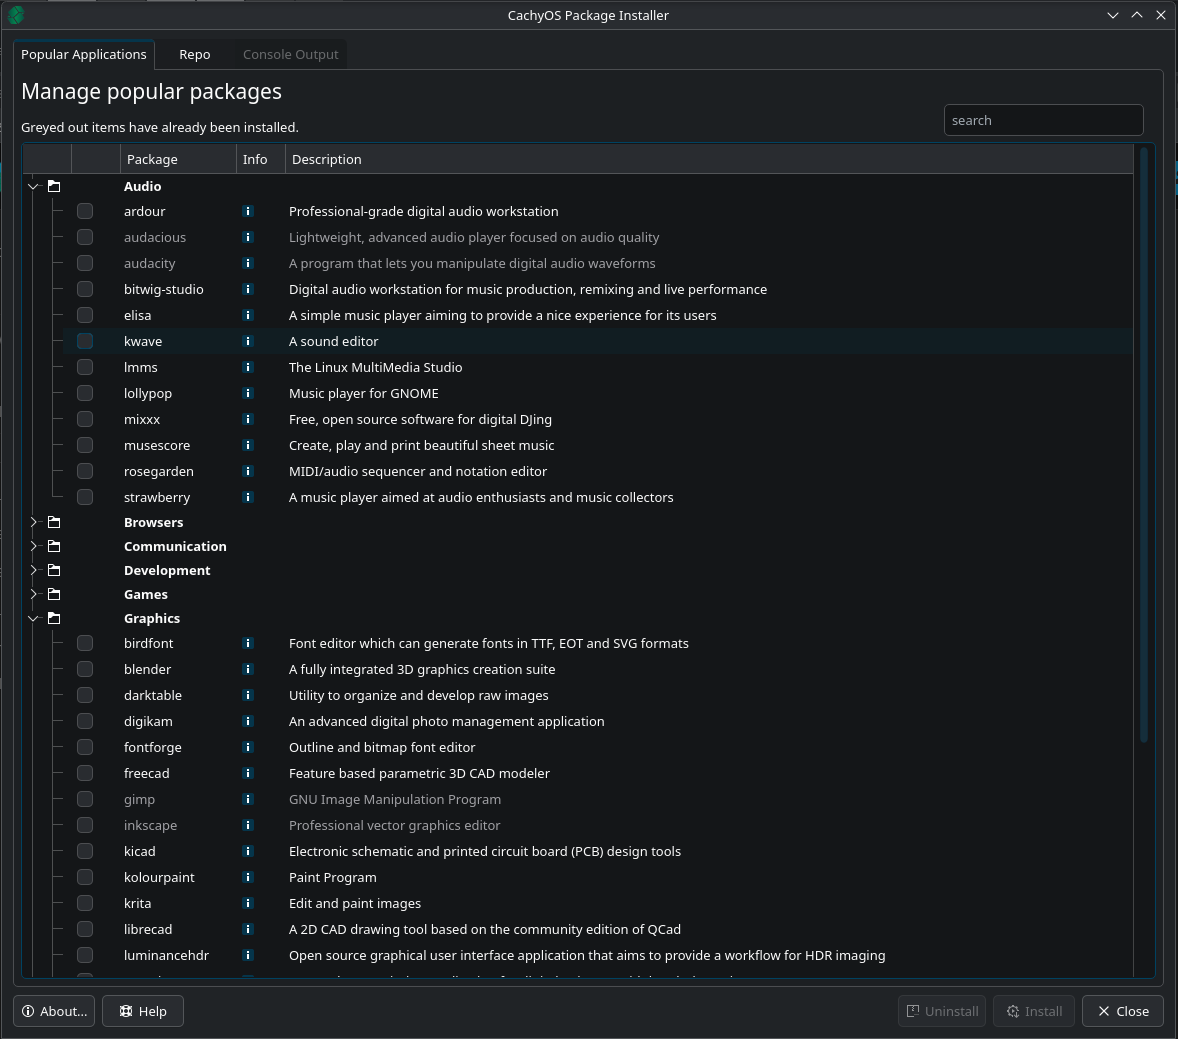This screenshot has height=1039, width=1178.
Task: Open info icon for strawberry
Action: [248, 497]
